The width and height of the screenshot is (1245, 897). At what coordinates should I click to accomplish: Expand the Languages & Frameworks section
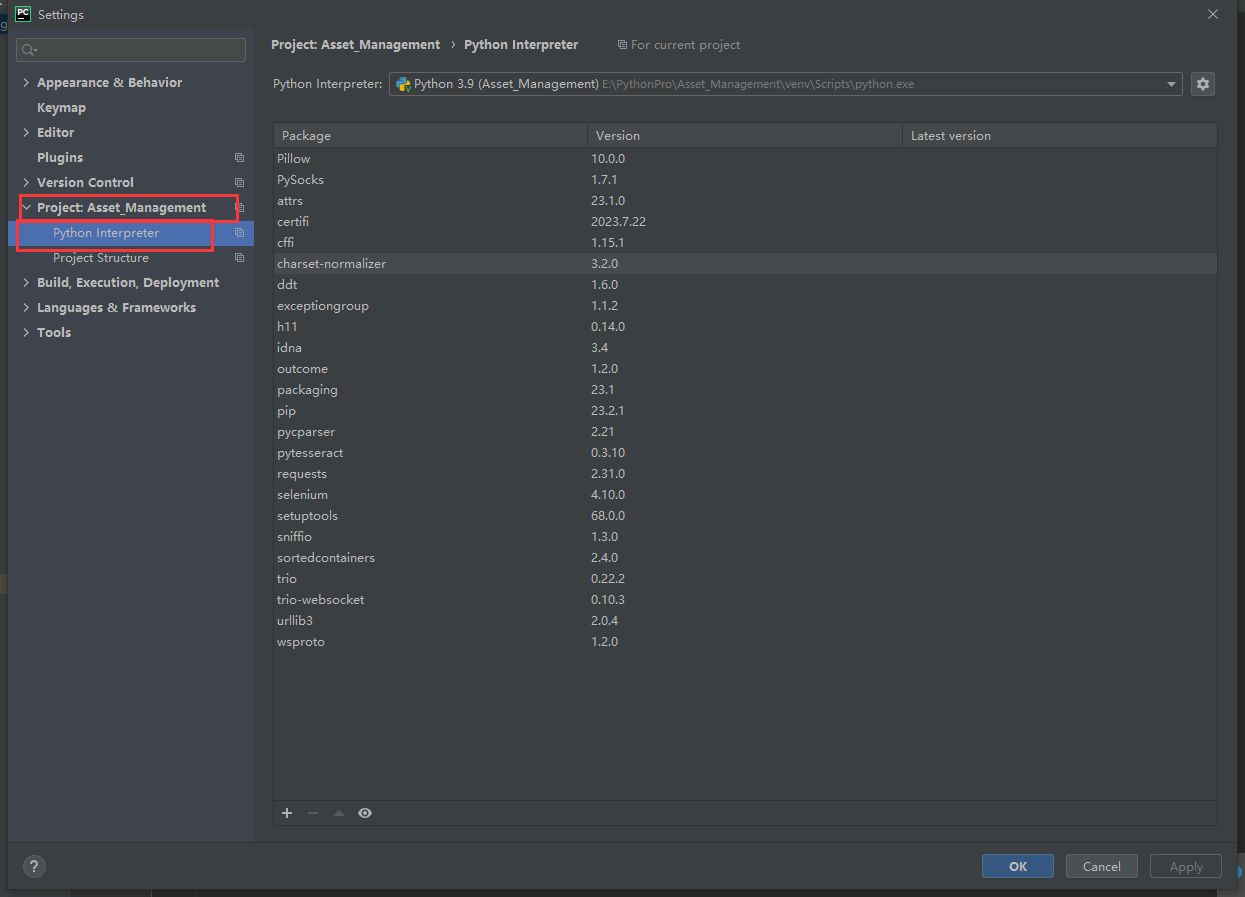click(x=26, y=308)
